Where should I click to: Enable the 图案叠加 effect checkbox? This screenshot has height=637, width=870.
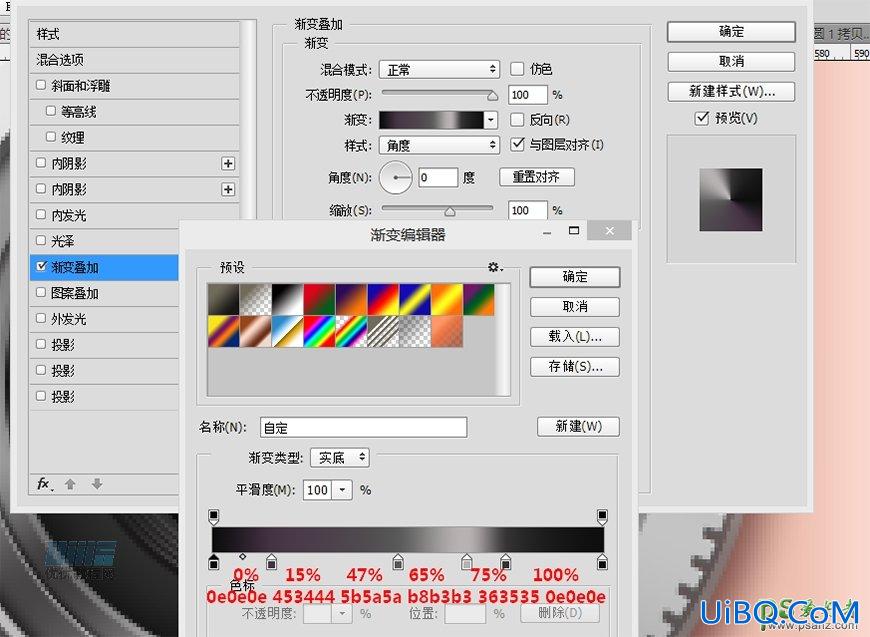click(x=41, y=292)
